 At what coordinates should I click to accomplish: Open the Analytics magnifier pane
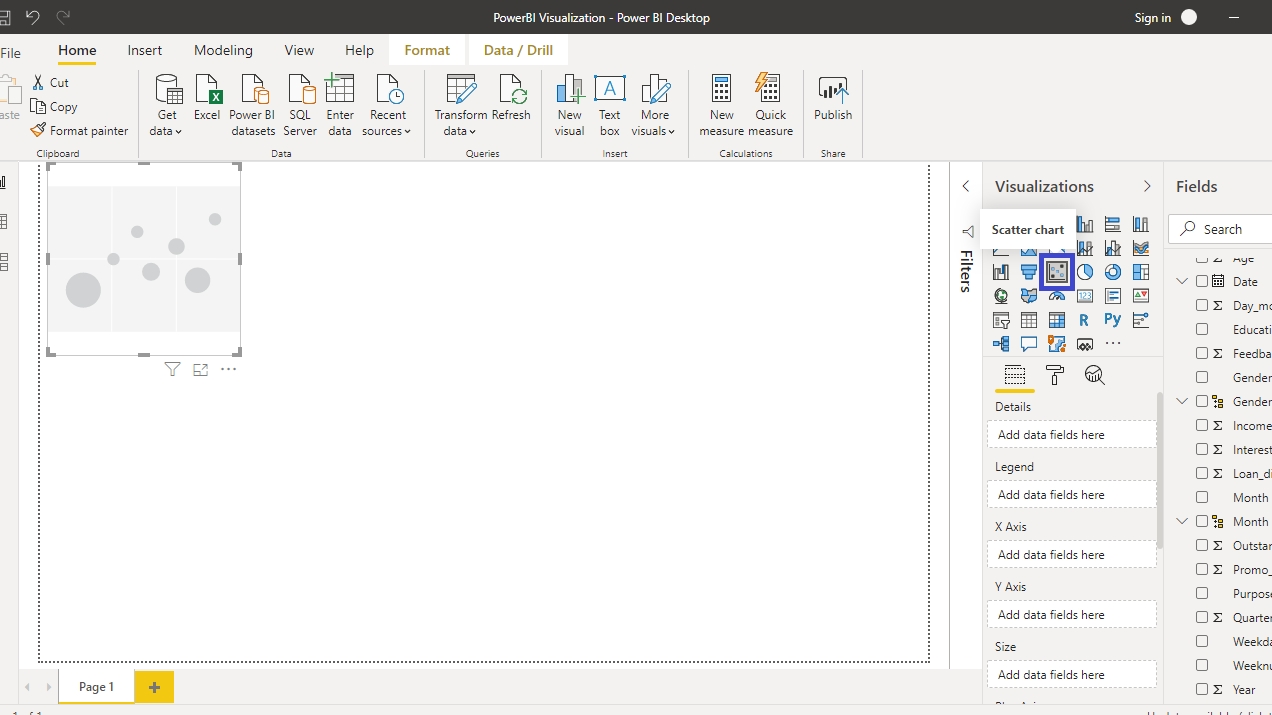[x=1095, y=375]
